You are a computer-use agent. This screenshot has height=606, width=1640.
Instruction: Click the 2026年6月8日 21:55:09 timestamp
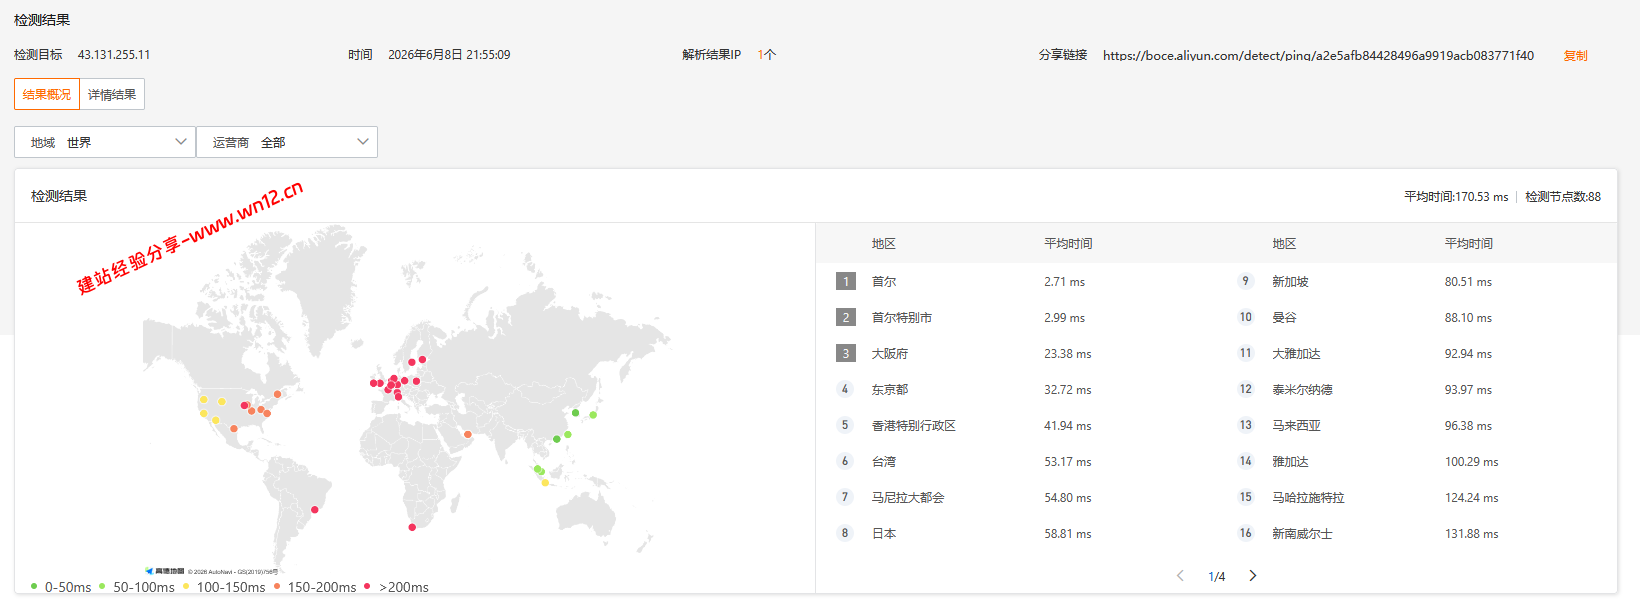click(449, 54)
